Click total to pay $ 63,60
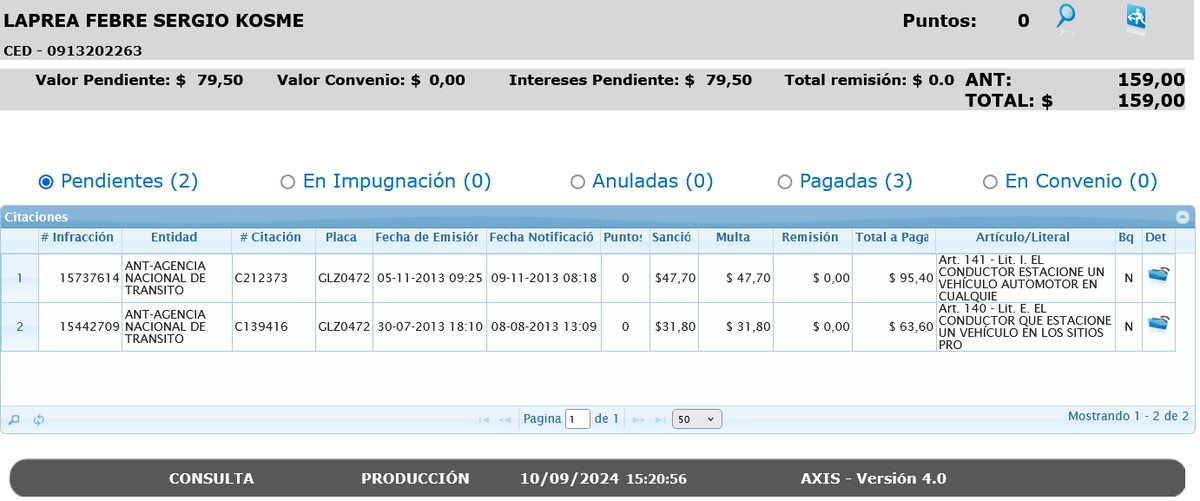 (910, 327)
